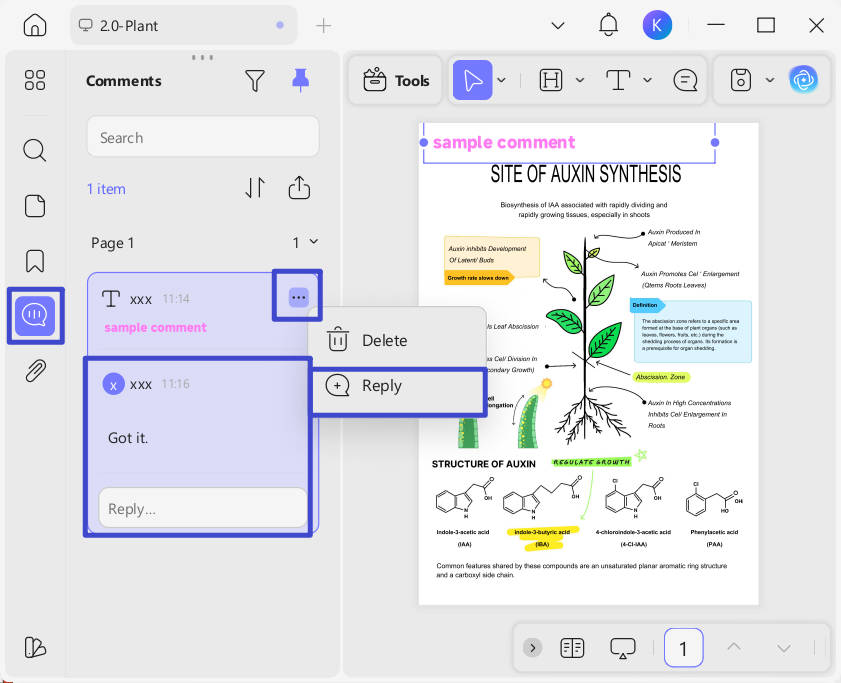Expand the tab list chevron at top

558,25
